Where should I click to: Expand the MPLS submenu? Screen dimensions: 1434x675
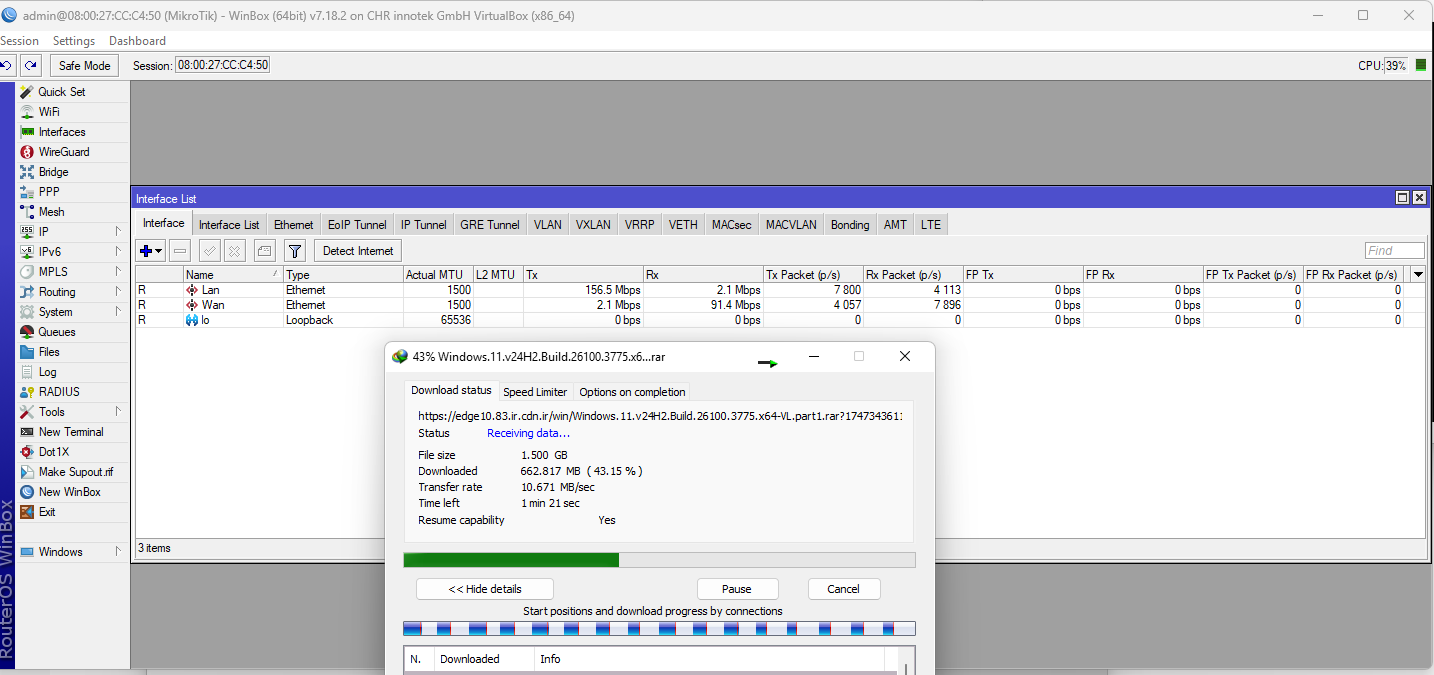tap(118, 271)
